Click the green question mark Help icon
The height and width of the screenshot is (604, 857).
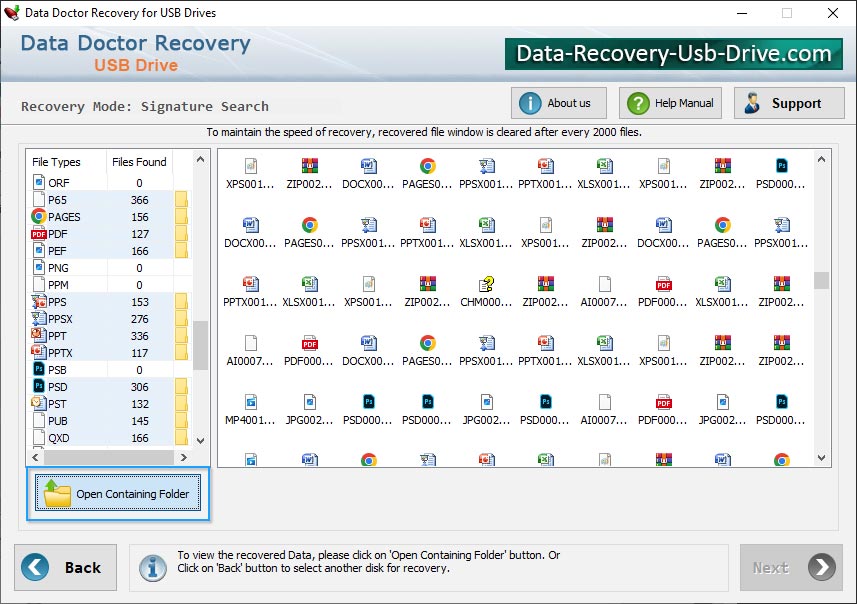click(638, 103)
